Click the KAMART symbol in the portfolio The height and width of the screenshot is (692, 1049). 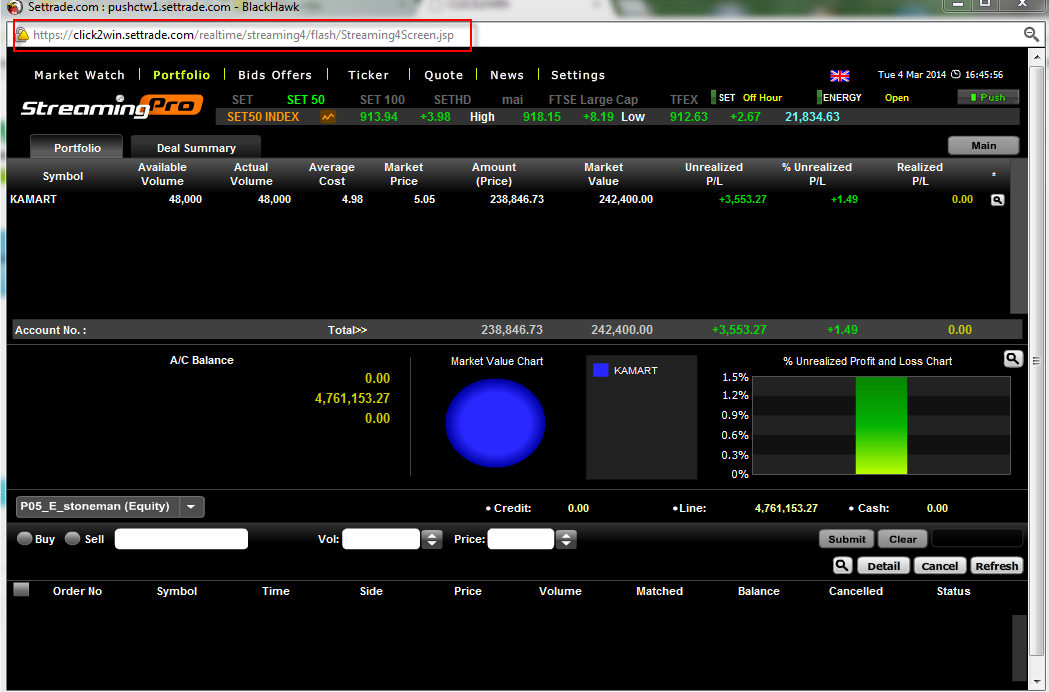(x=33, y=199)
